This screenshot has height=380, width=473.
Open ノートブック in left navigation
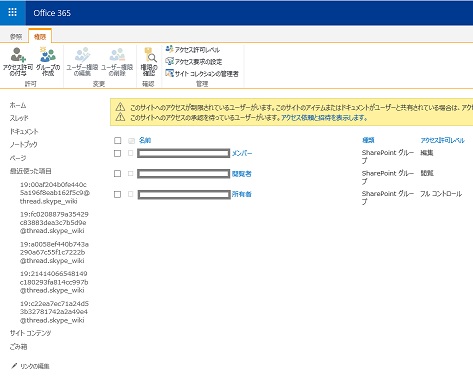point(23,144)
